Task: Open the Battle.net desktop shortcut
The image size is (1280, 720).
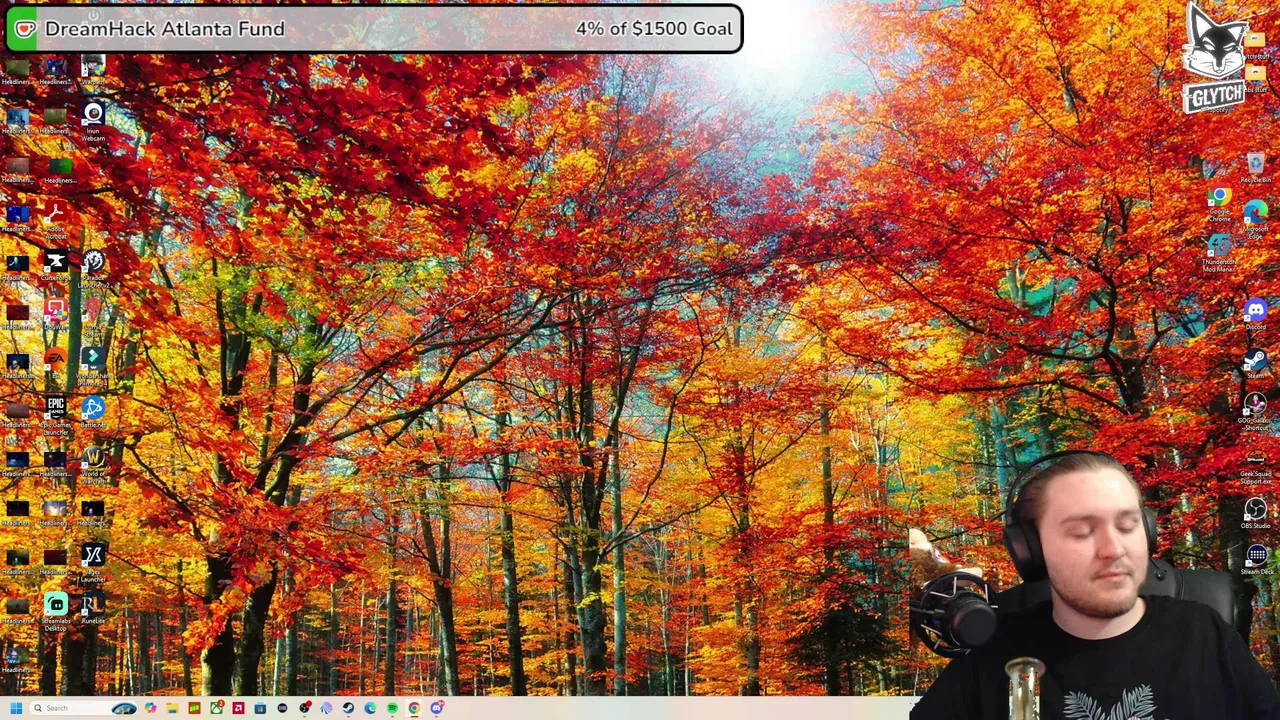Action: (93, 412)
